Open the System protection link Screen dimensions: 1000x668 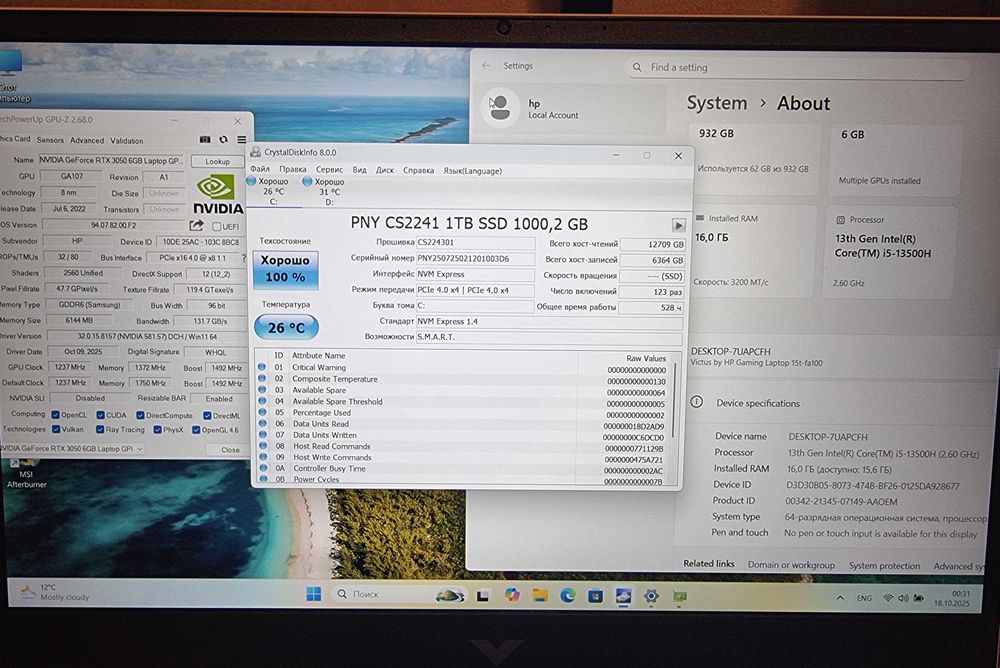pos(884,565)
